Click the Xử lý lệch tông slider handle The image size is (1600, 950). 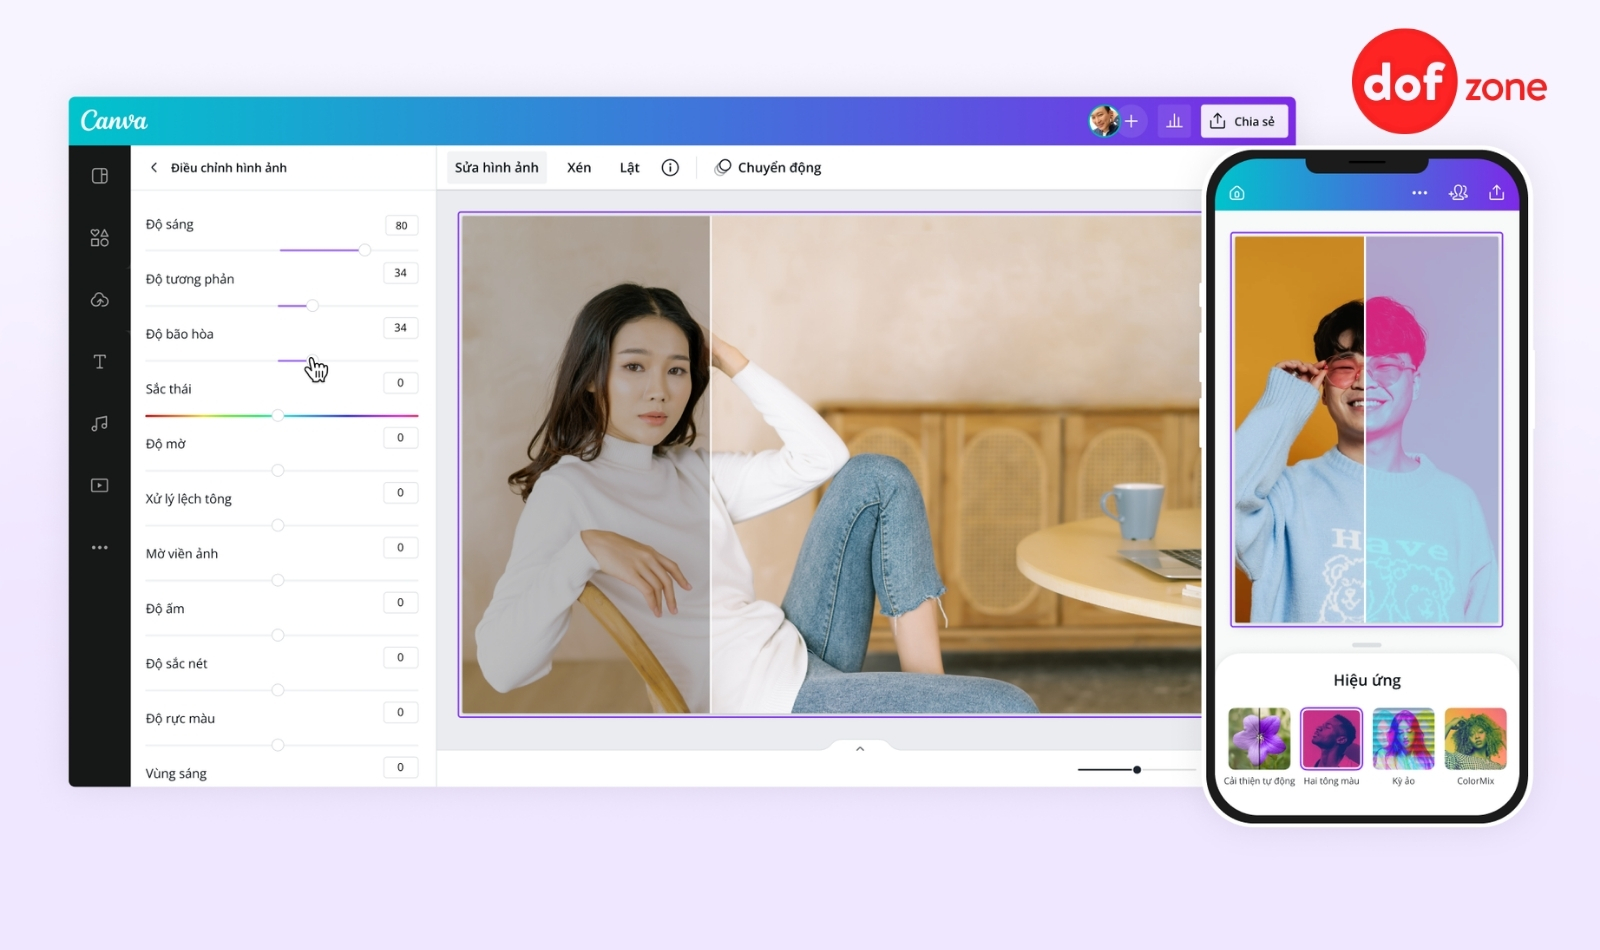278,525
